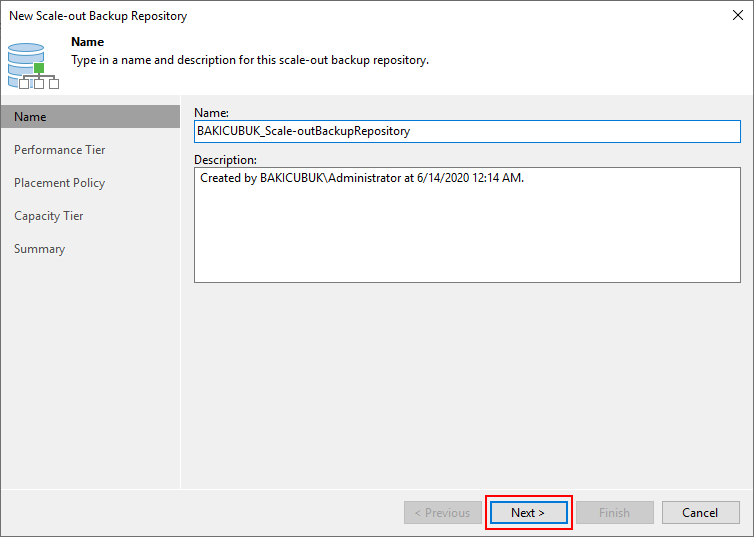
Task: Click into the Name input field
Action: pos(467,131)
